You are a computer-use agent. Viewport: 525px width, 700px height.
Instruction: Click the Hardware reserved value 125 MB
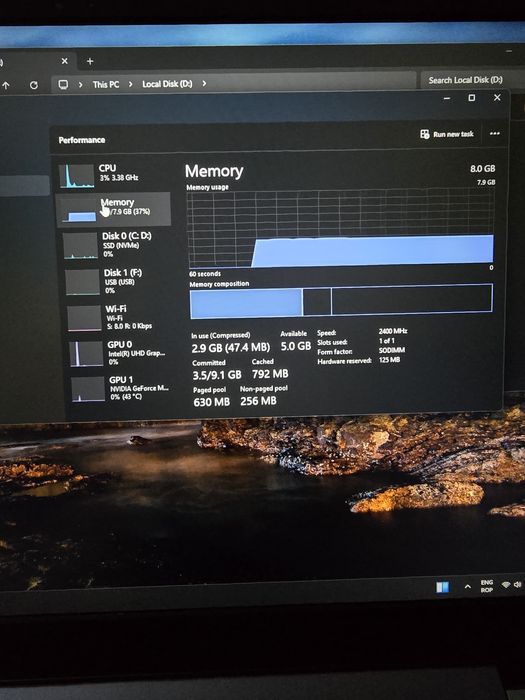pyautogui.click(x=389, y=359)
